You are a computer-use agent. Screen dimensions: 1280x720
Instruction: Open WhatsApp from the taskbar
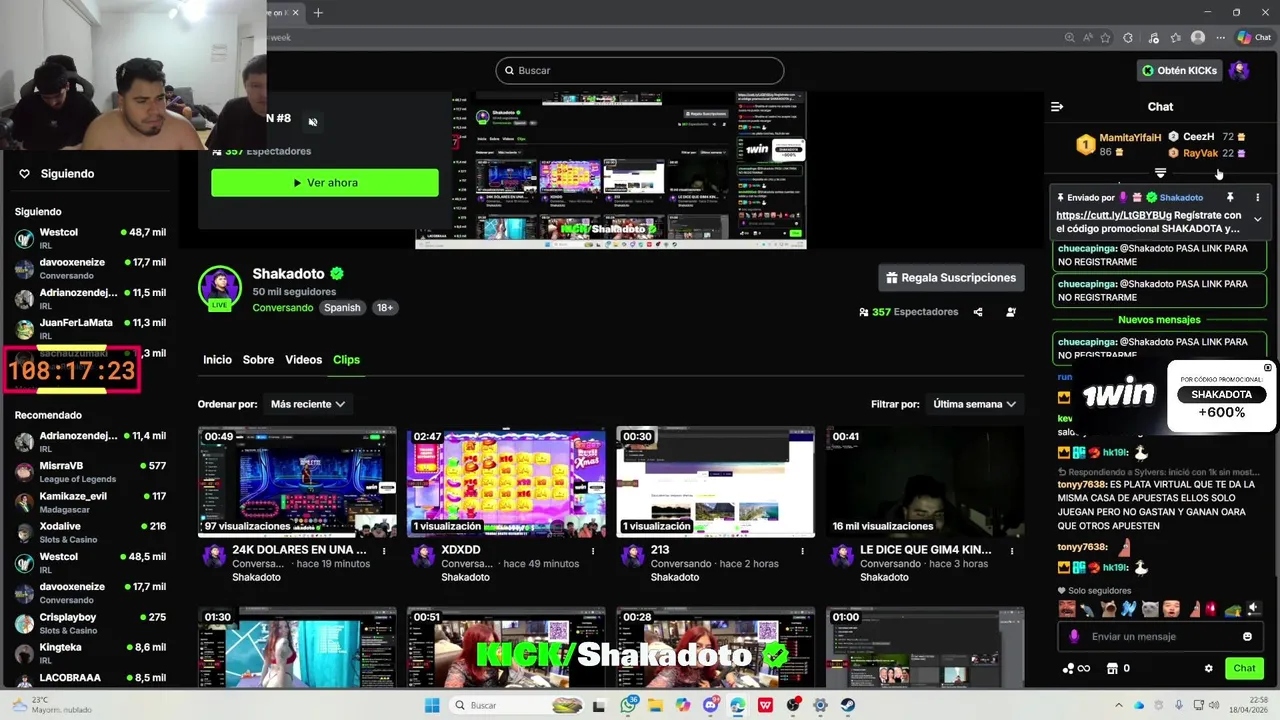click(629, 705)
